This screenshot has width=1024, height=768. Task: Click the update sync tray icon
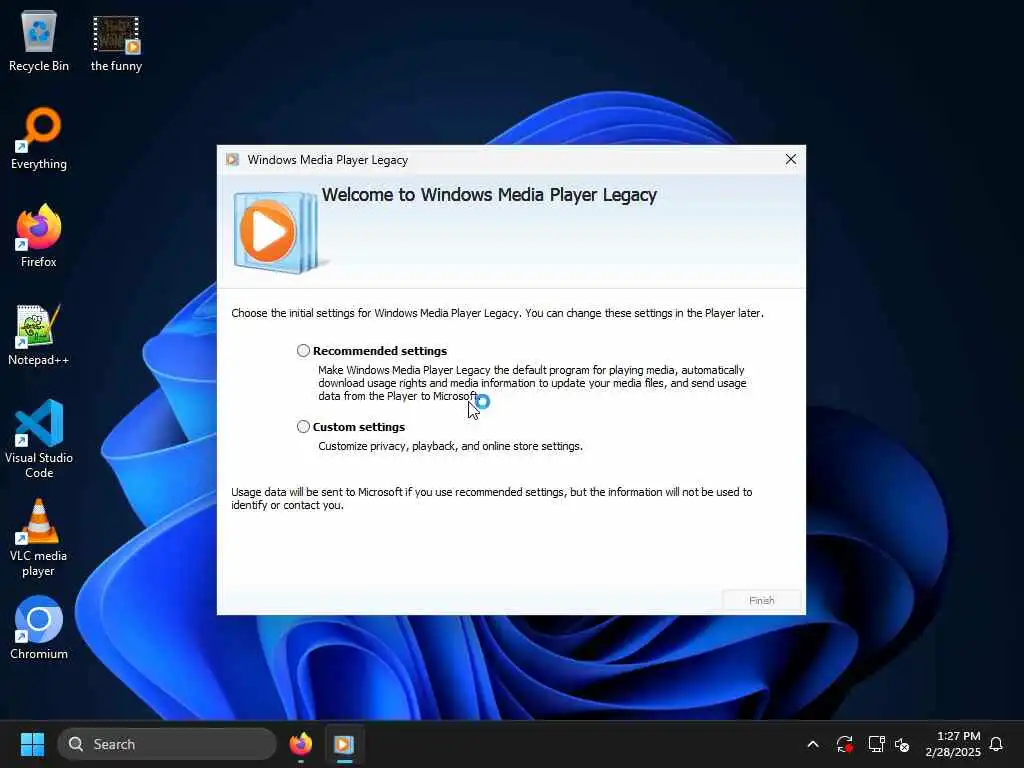pyautogui.click(x=844, y=744)
